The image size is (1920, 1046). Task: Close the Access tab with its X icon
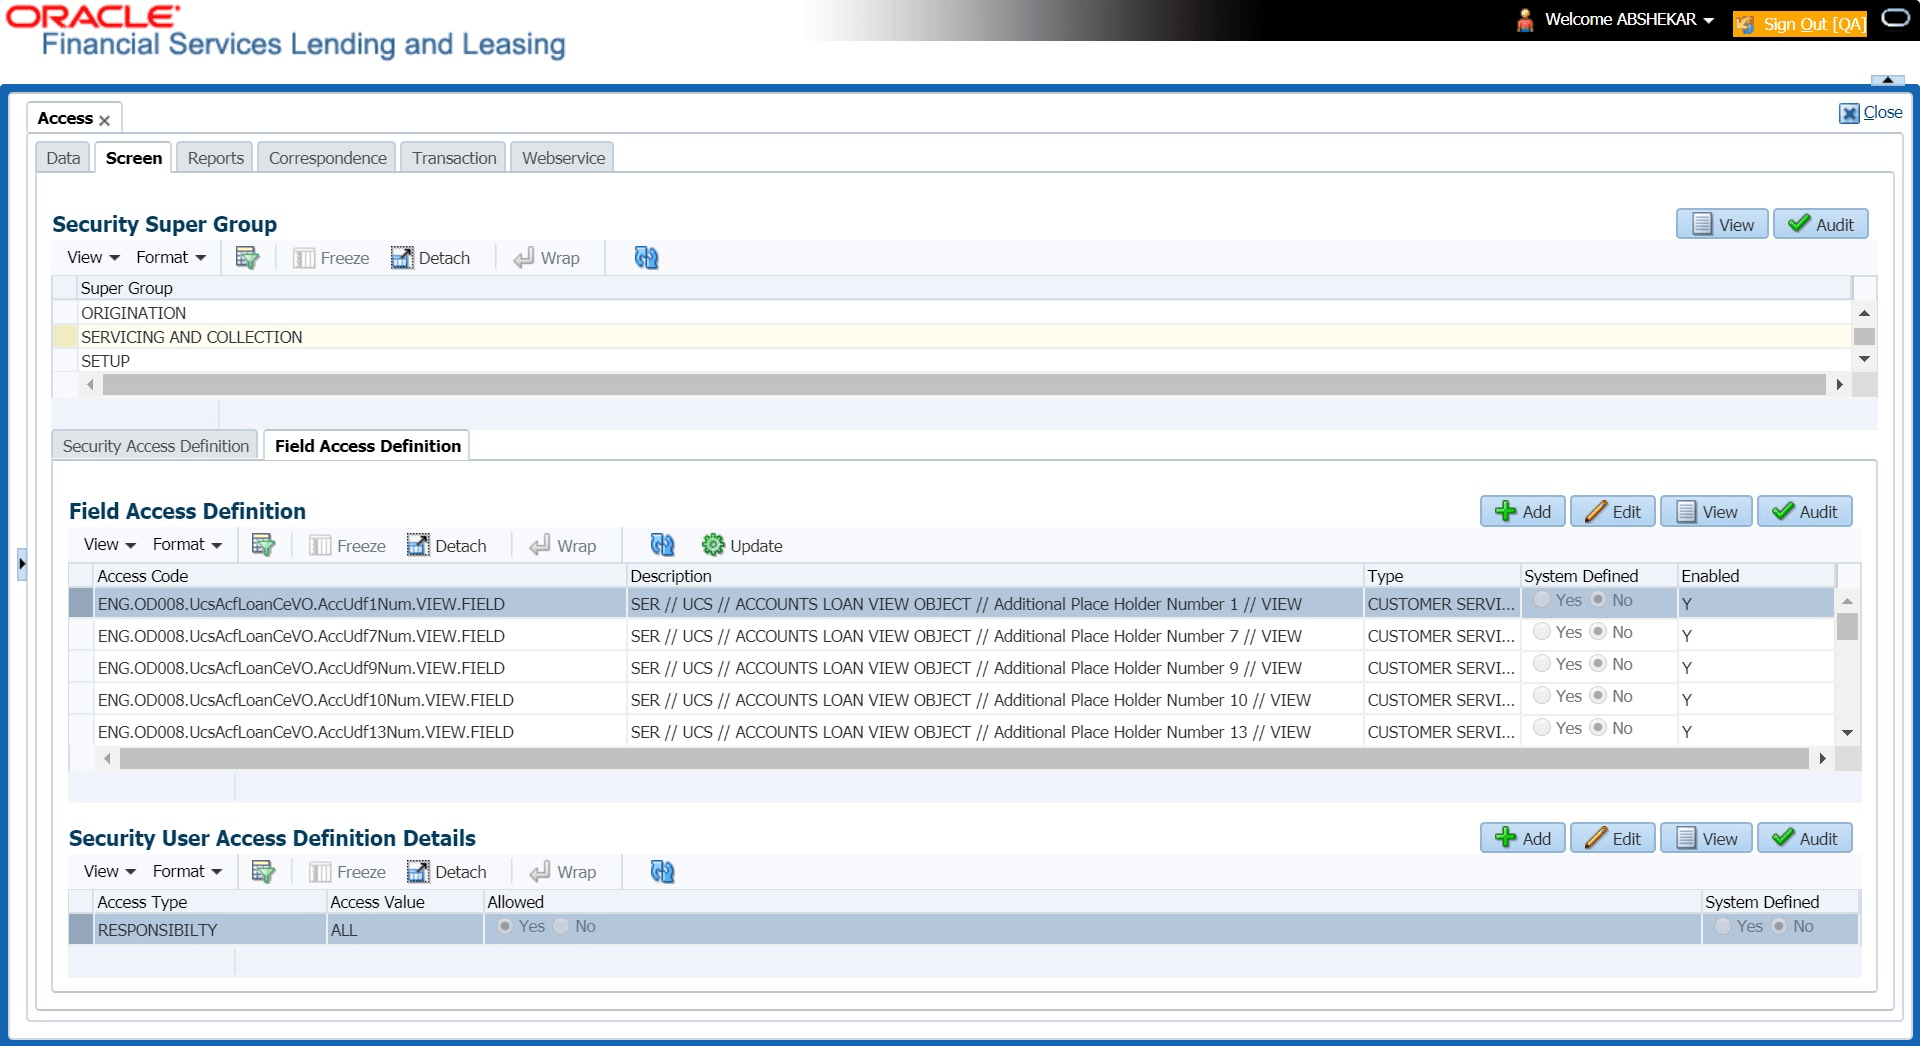click(104, 120)
